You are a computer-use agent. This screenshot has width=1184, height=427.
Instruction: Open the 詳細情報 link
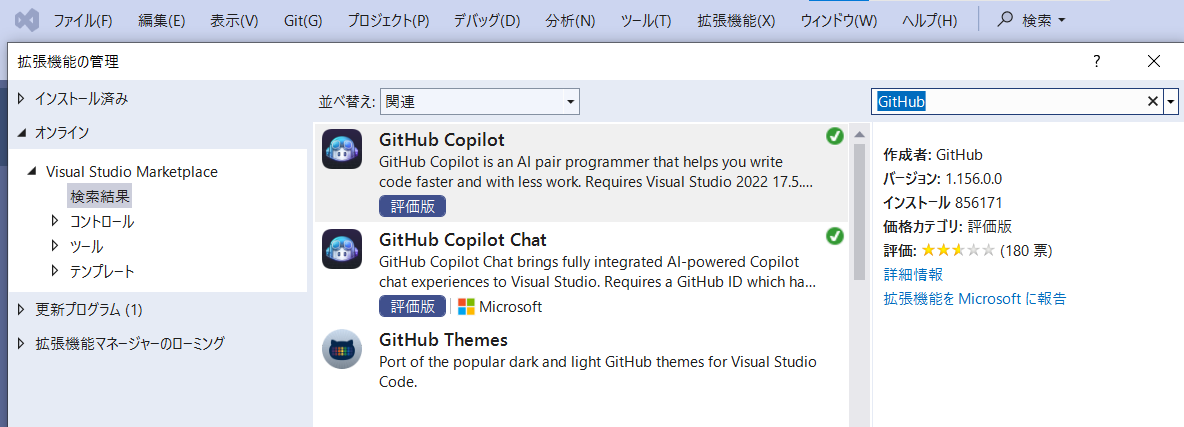[913, 274]
